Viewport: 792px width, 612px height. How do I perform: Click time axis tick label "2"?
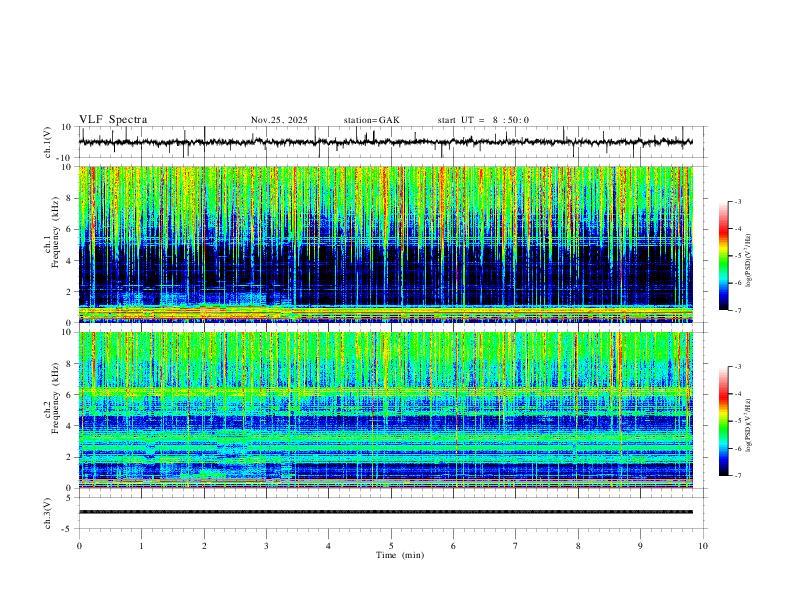204,546
